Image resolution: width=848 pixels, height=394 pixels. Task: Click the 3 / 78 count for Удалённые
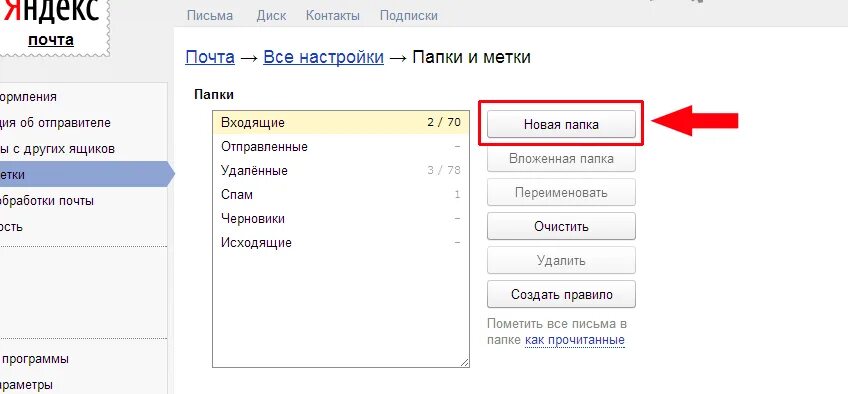[x=443, y=170]
